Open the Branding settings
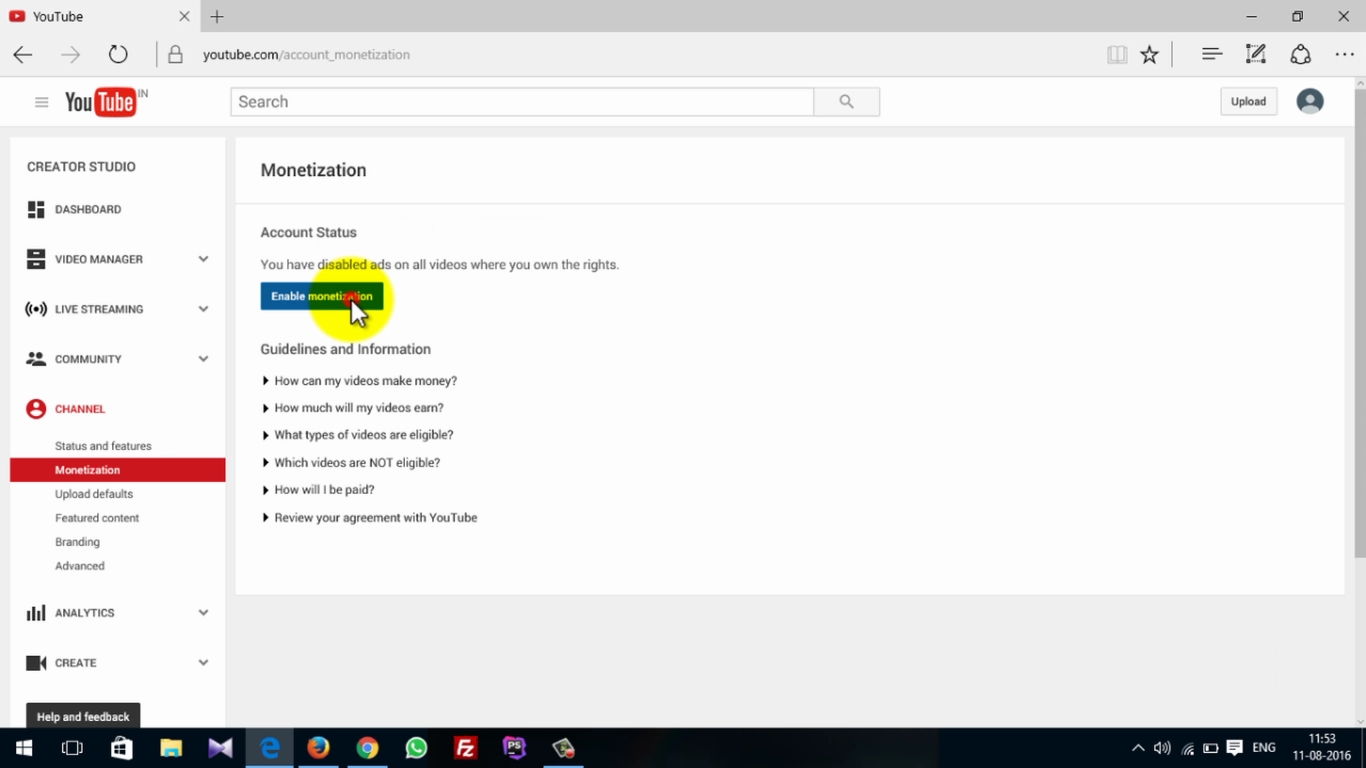This screenshot has width=1366, height=768. click(77, 542)
